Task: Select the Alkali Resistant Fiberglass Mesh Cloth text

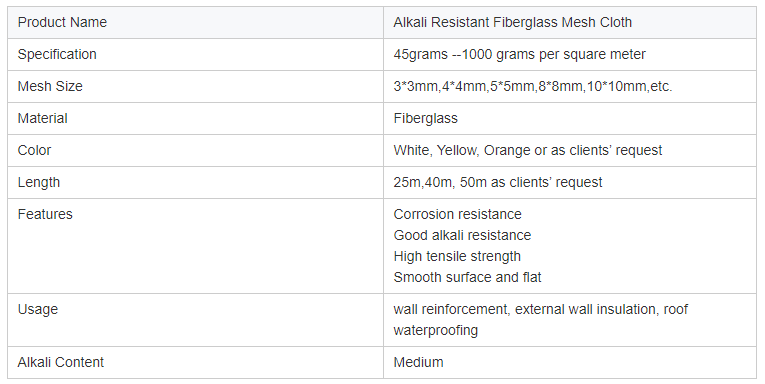Action: pos(512,22)
